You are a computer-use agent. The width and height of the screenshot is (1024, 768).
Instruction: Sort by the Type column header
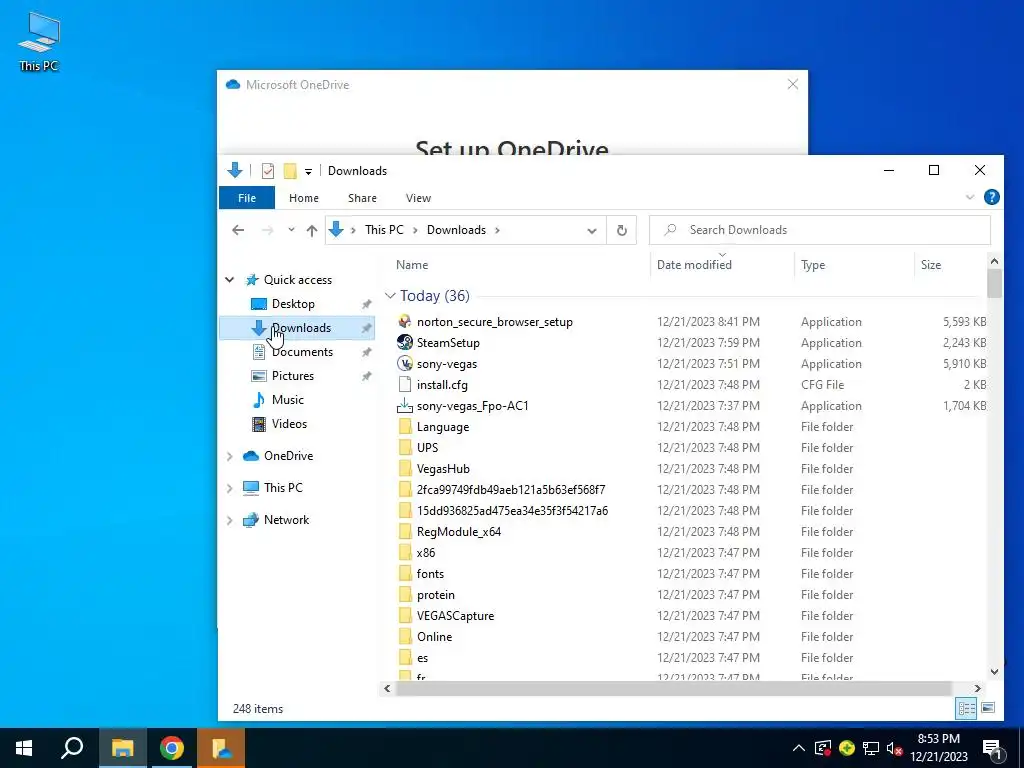[x=812, y=264]
